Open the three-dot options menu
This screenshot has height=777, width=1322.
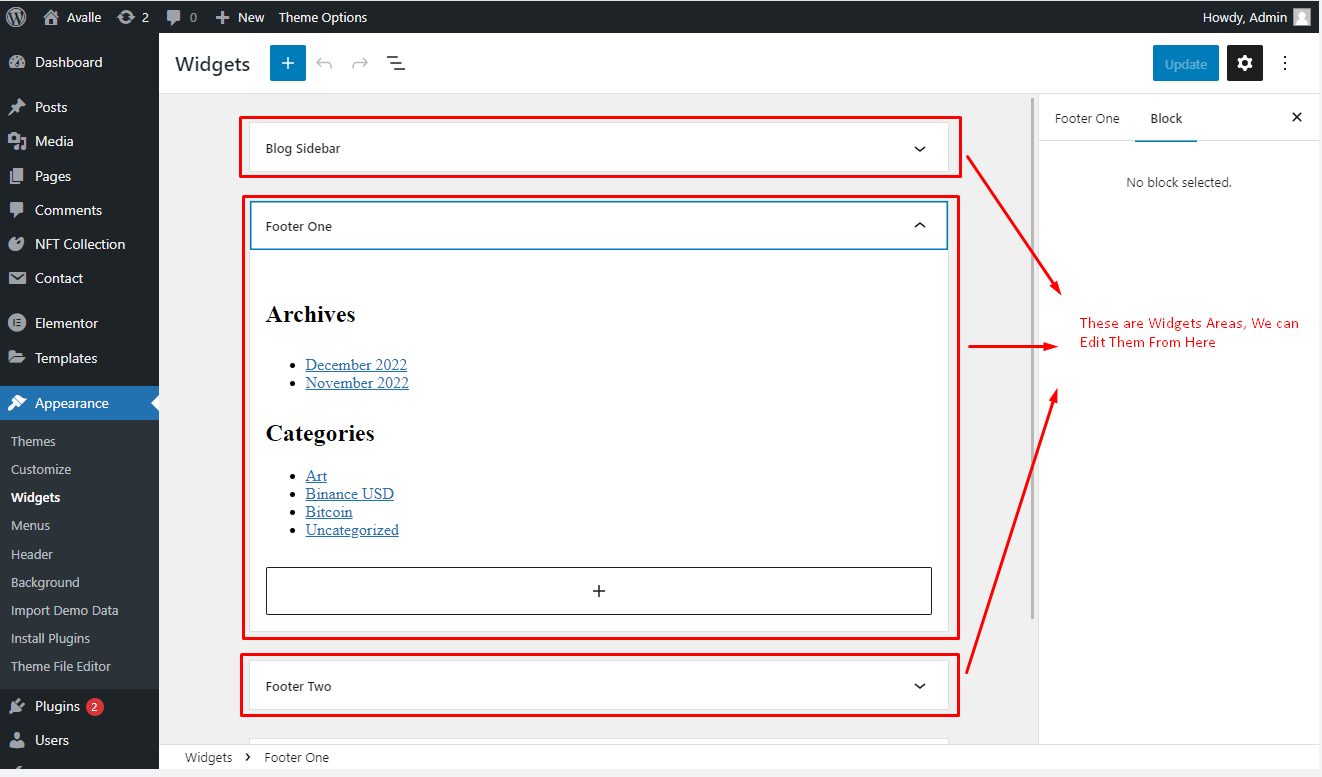(1285, 63)
